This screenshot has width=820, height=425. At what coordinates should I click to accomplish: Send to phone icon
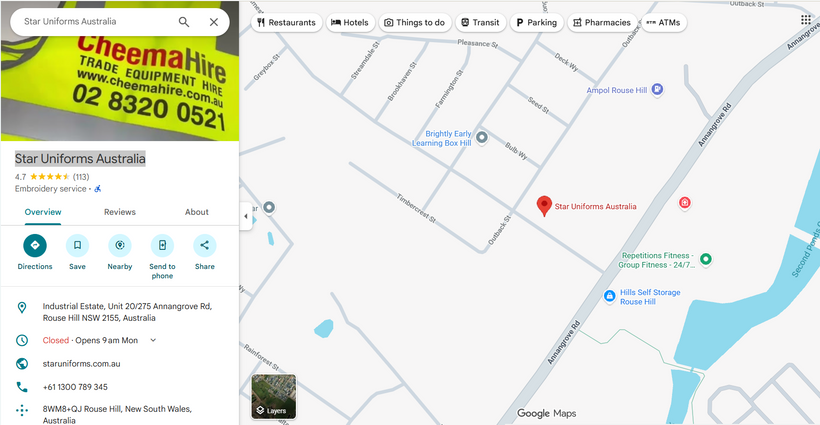162,246
